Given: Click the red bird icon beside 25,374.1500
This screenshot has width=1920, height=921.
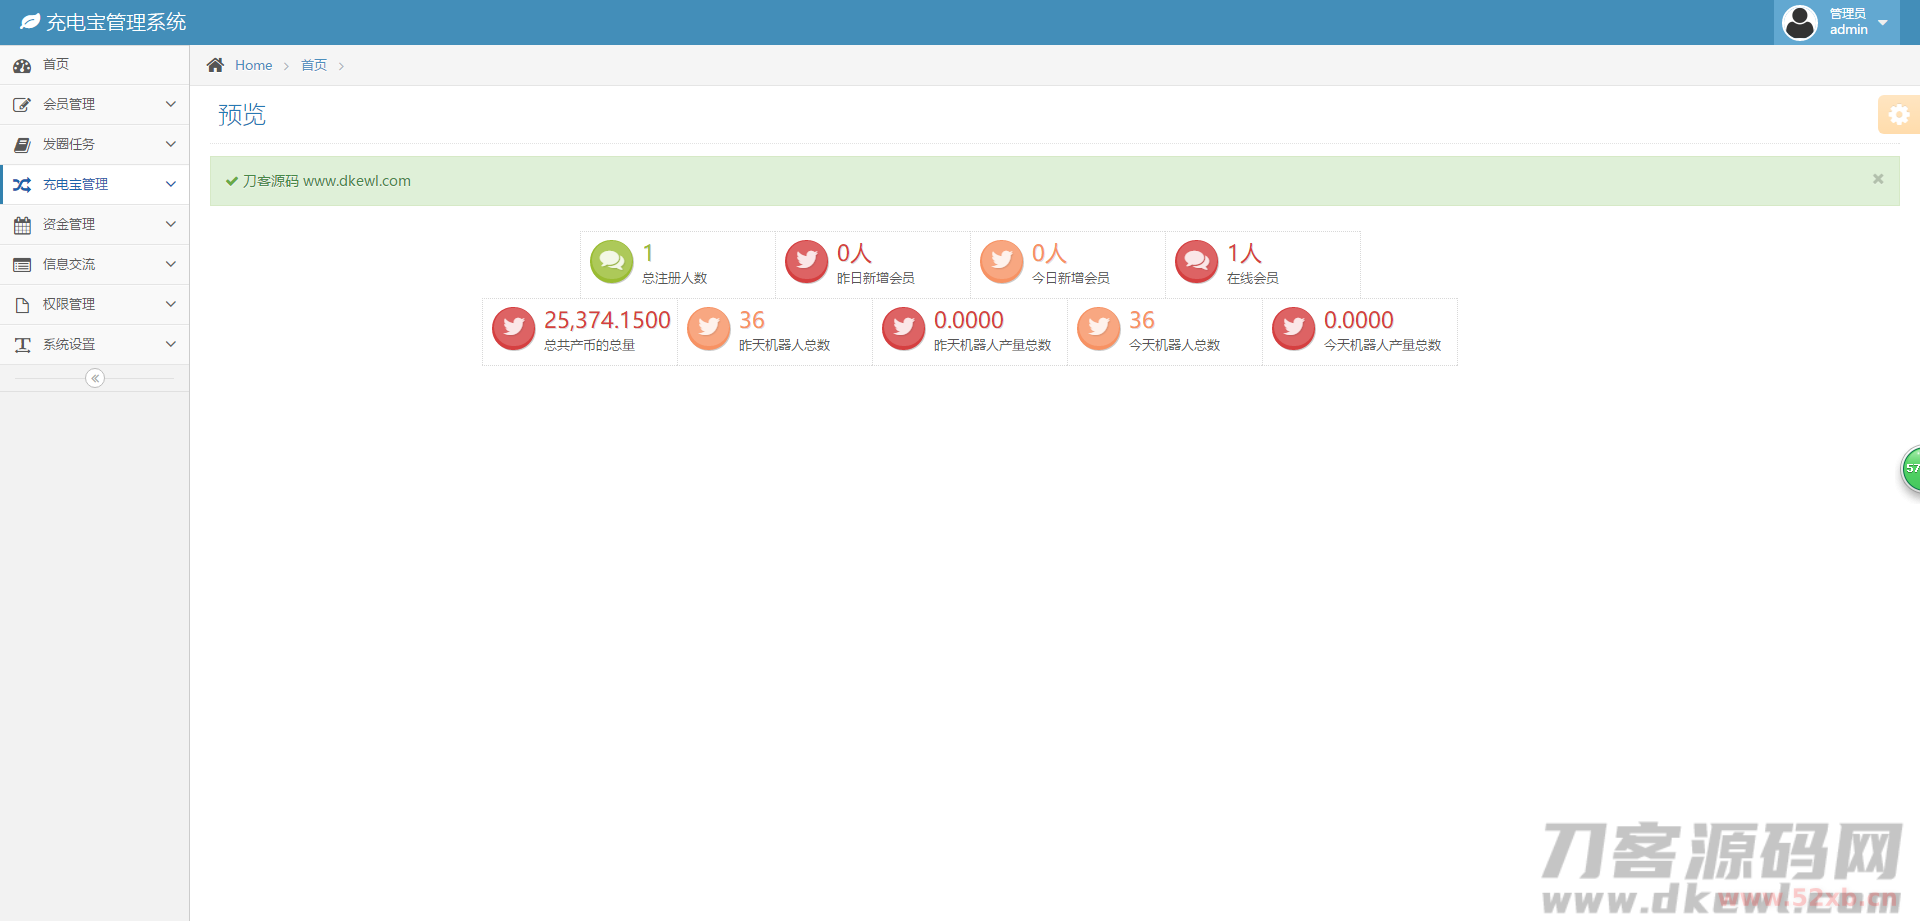Looking at the screenshot, I should click(513, 329).
